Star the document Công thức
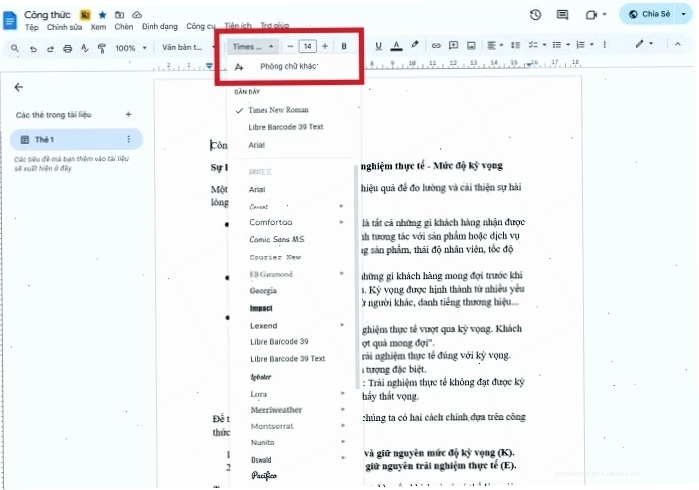This screenshot has width=699, height=490. (103, 15)
